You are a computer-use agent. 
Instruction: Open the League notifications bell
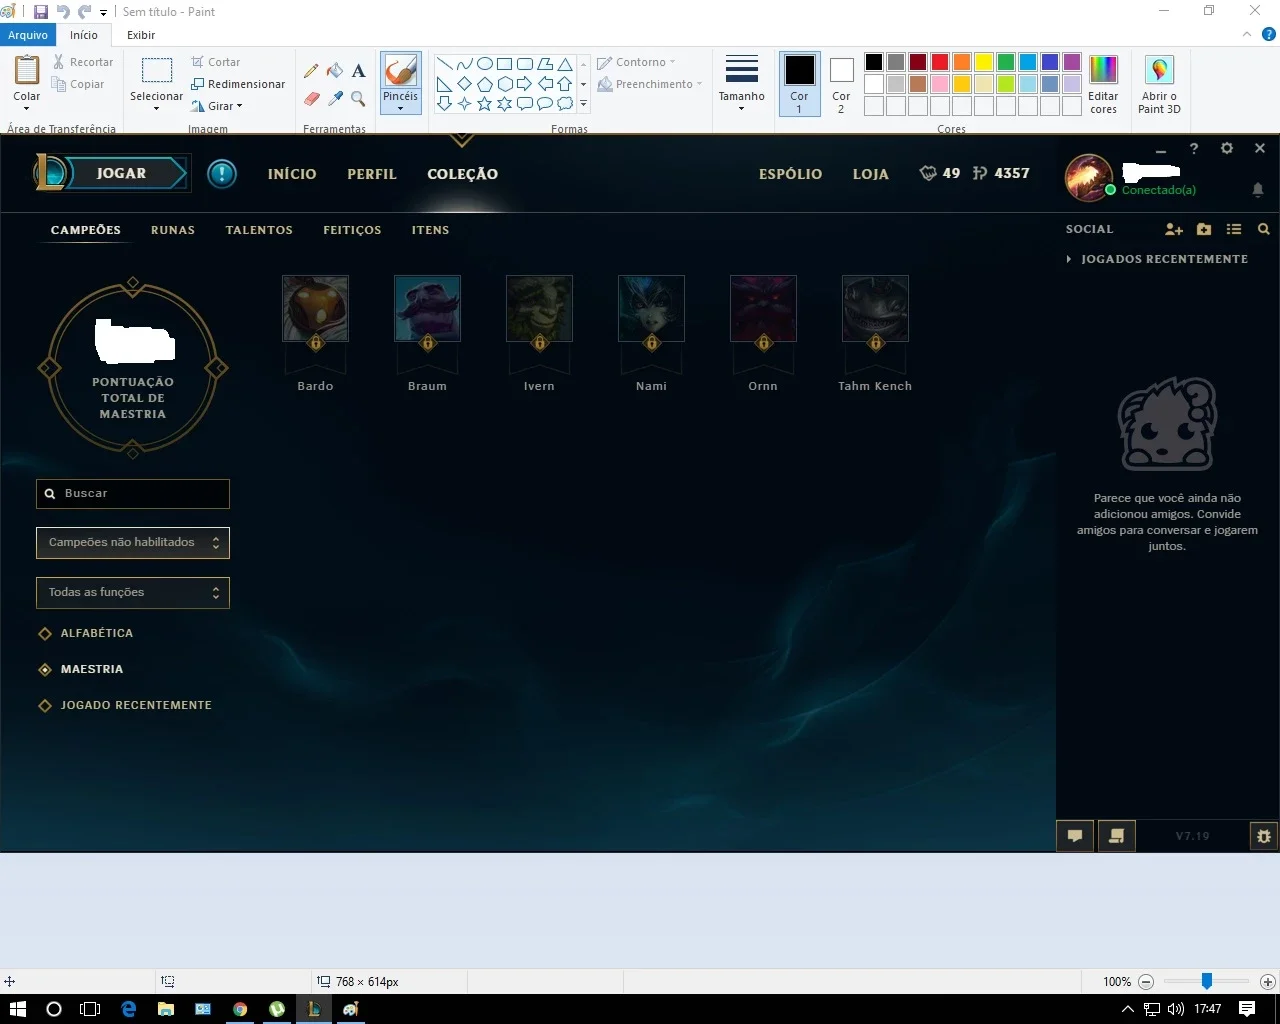(1258, 190)
